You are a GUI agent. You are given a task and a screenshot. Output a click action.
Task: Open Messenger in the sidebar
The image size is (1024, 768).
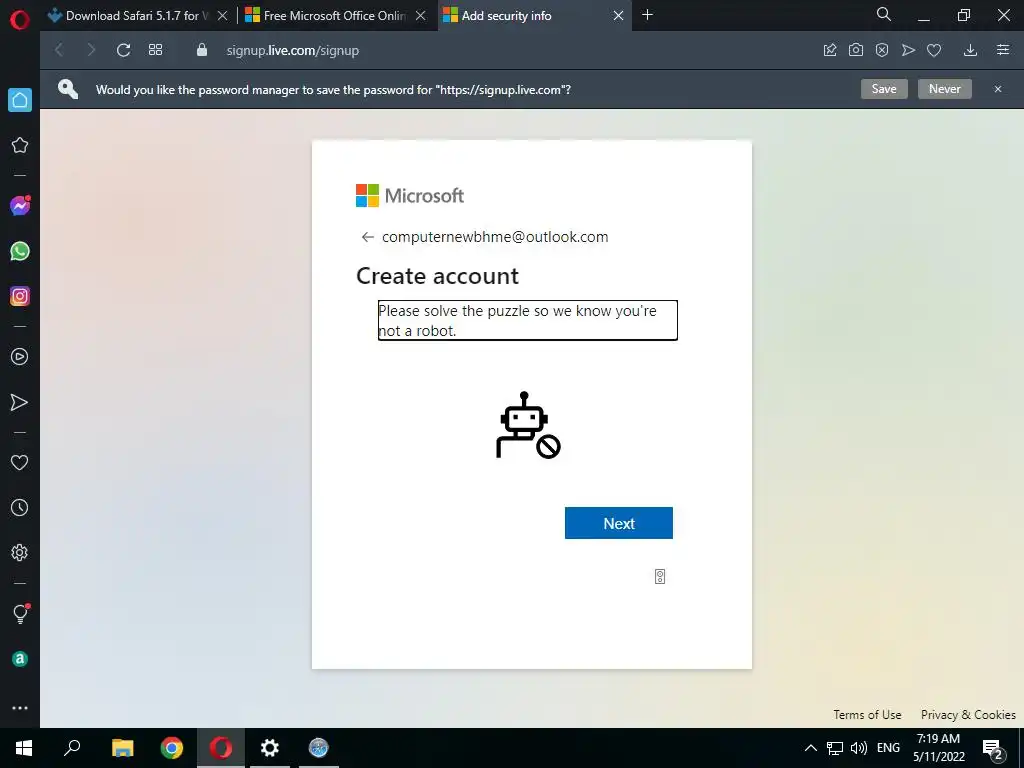pos(20,206)
